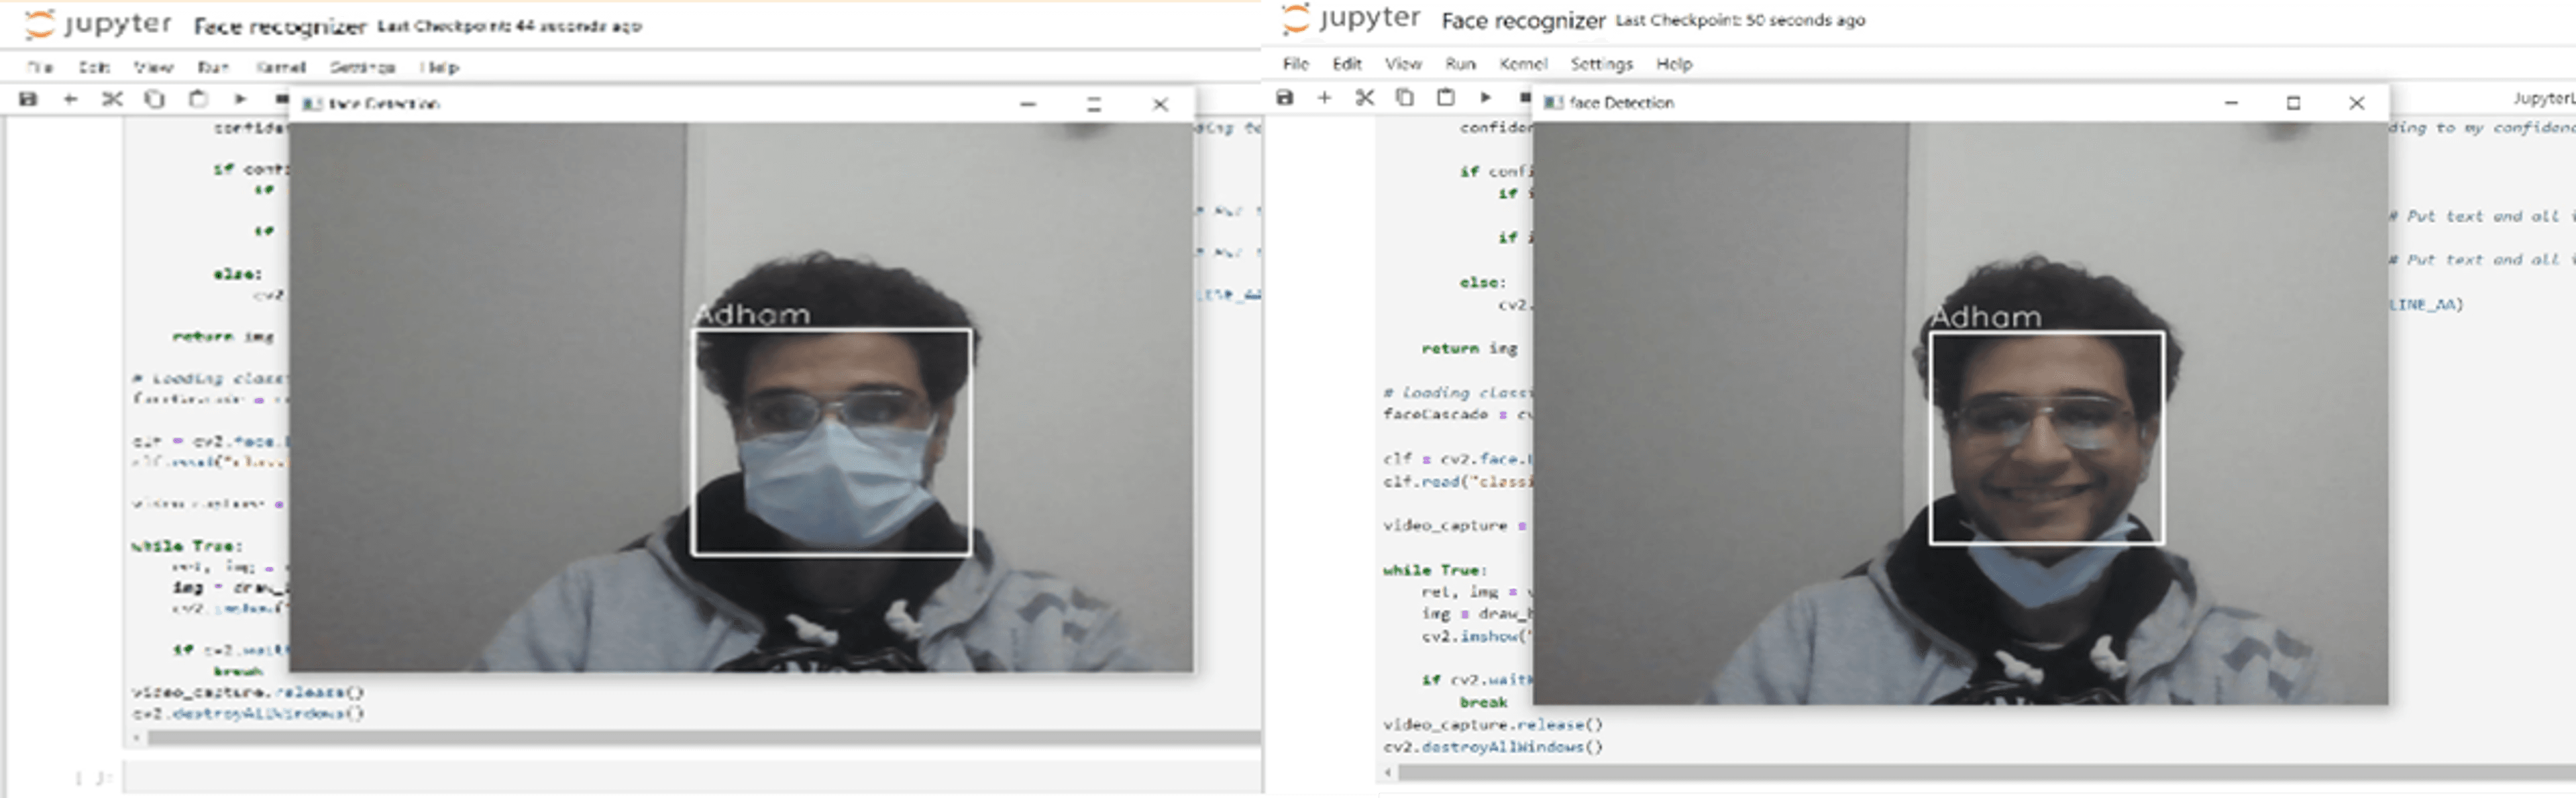Image resolution: width=2576 pixels, height=798 pixels.
Task: Open the Edit menu
Action: pos(1347,64)
